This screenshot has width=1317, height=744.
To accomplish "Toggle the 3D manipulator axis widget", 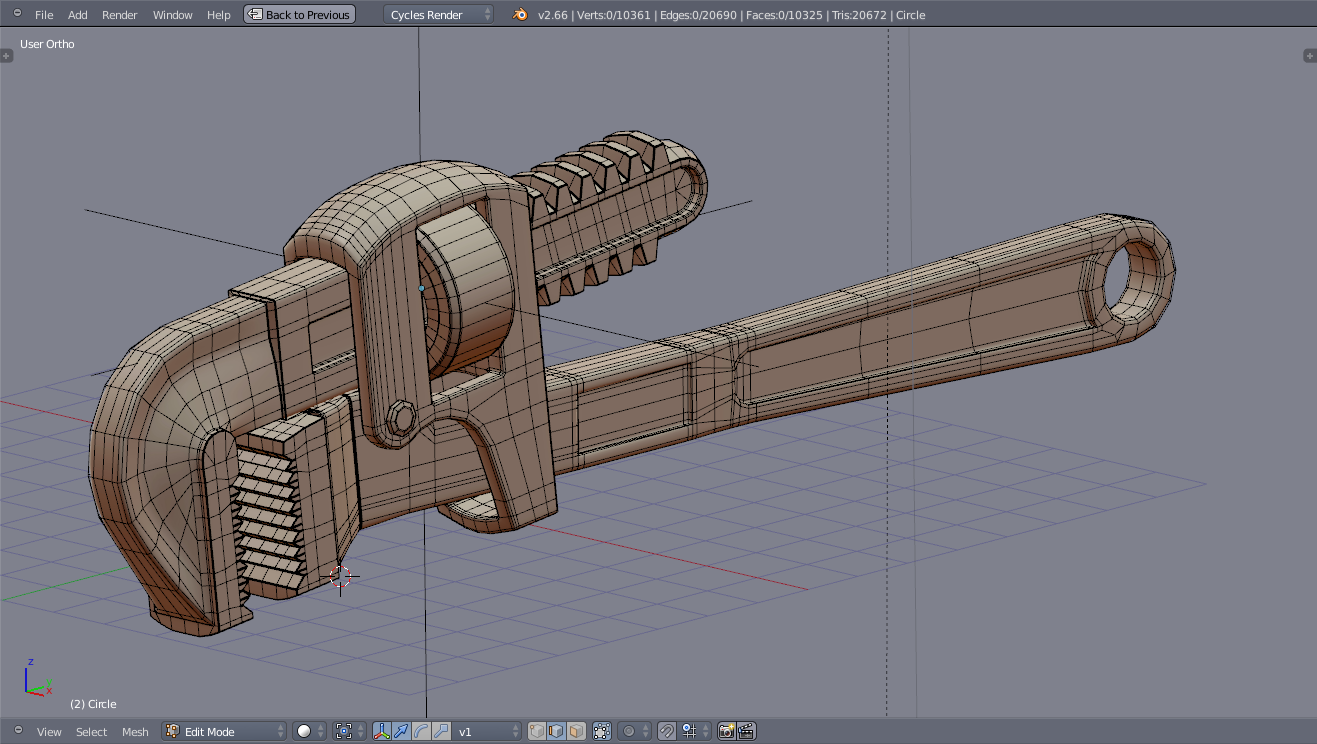I will (381, 731).
